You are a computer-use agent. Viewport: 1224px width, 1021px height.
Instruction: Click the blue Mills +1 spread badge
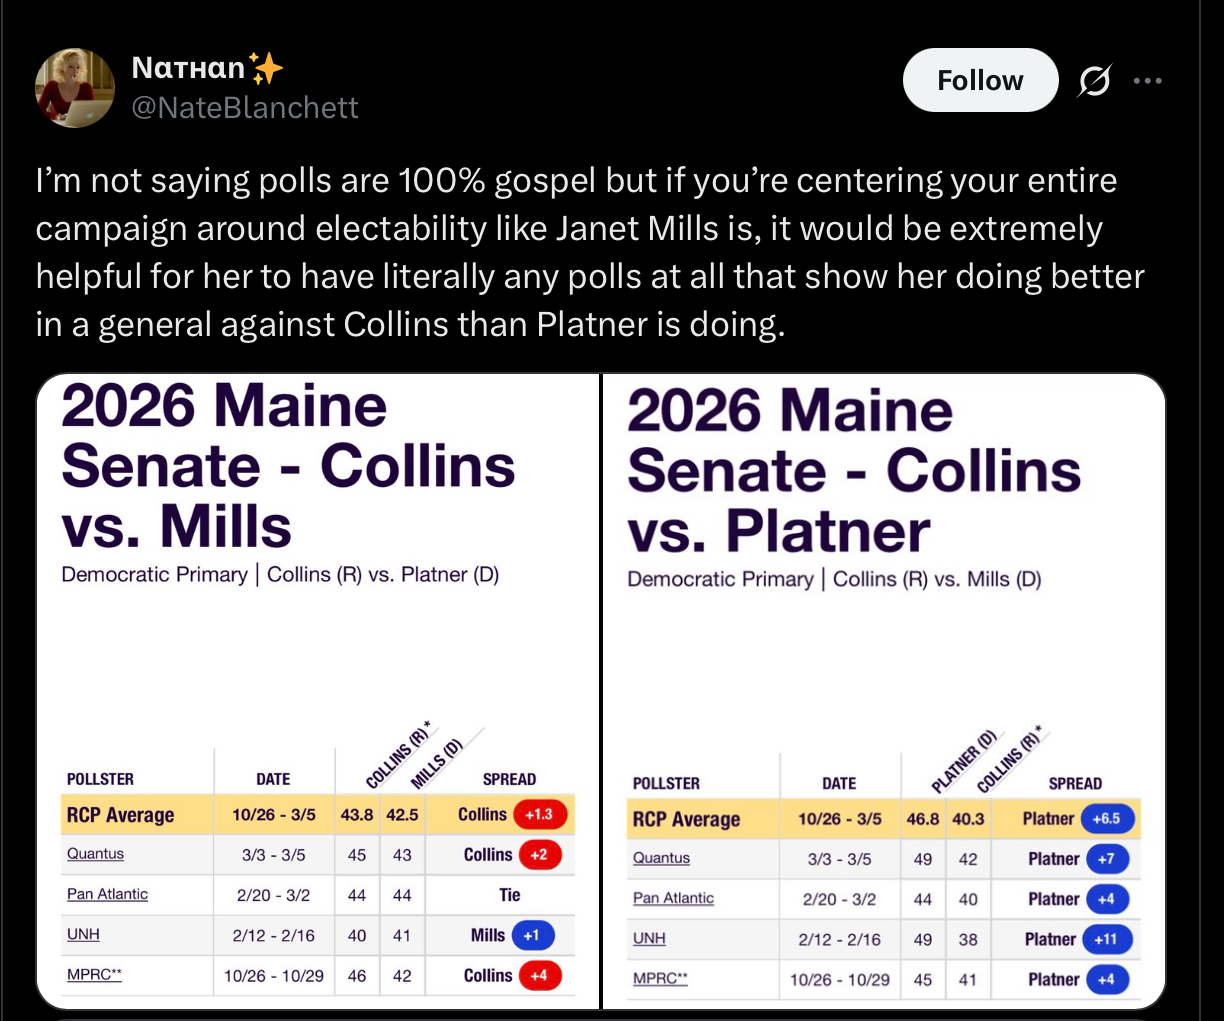pos(532,935)
